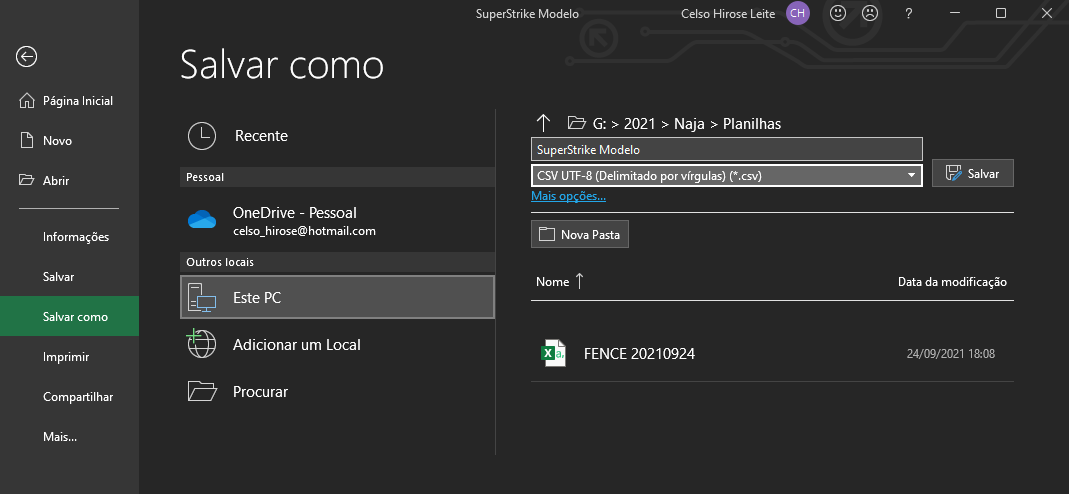The image size is (1069, 494).
Task: Open the file type dropdown CSV UTF-8
Action: 727,175
